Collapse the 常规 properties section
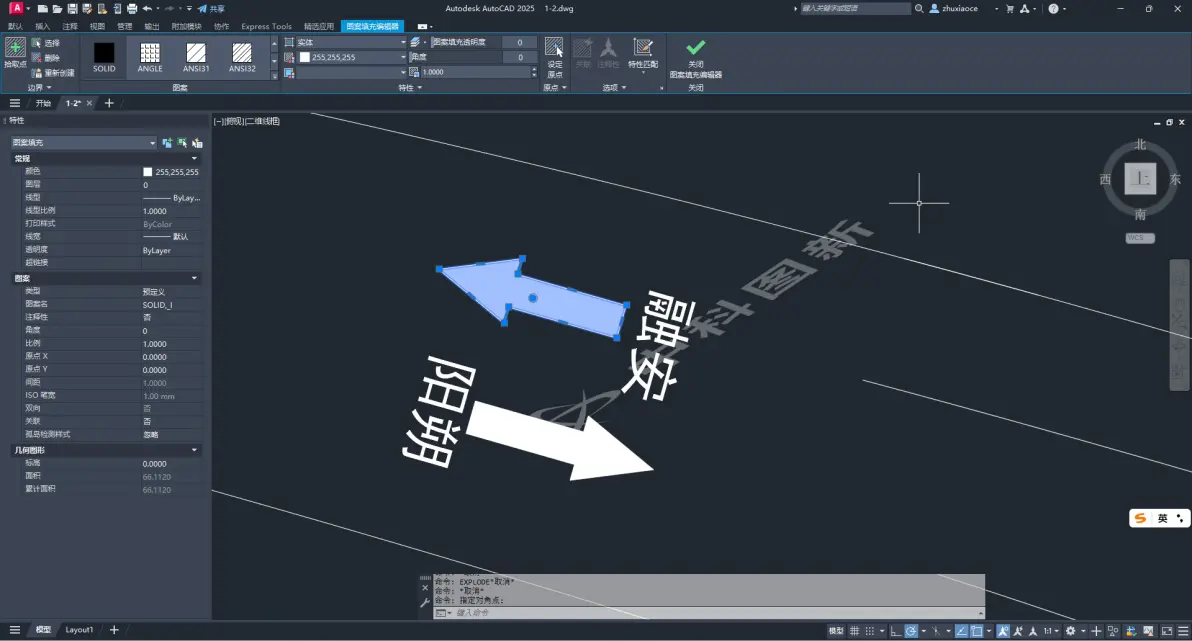Image resolution: width=1192 pixels, height=641 pixels. [194, 158]
